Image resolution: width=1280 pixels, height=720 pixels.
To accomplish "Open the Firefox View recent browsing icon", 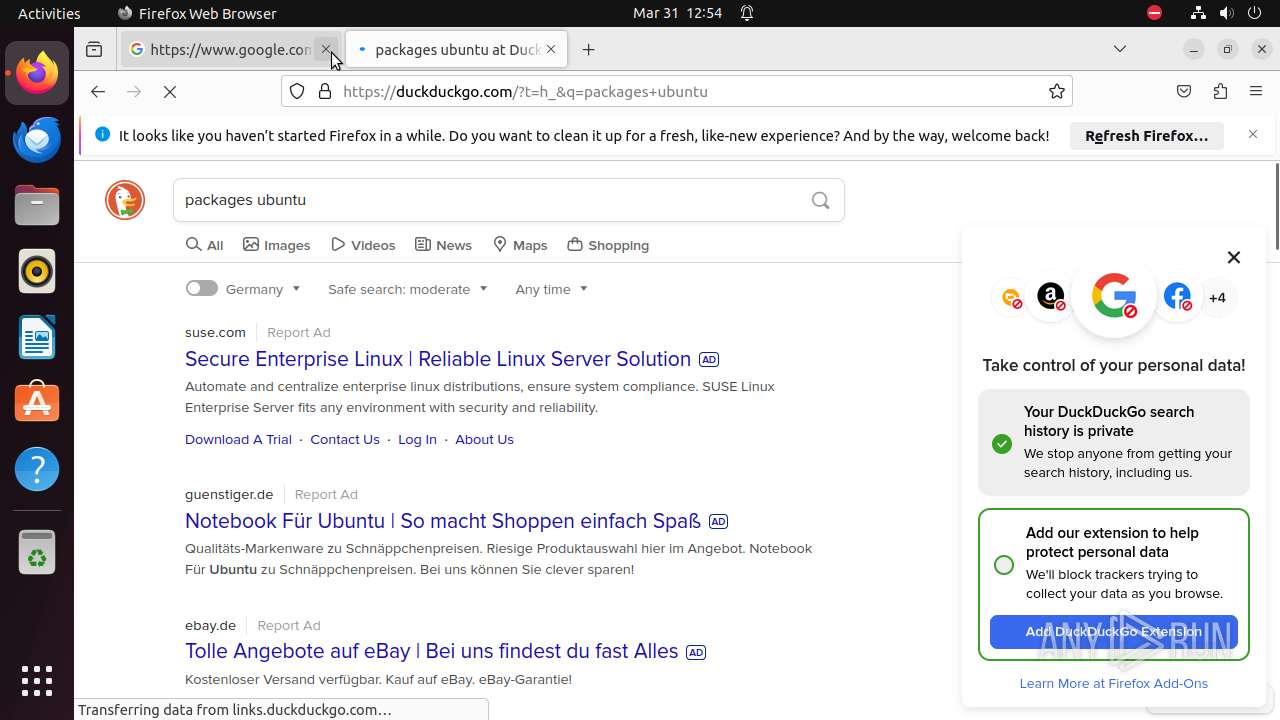I will click(x=94, y=49).
